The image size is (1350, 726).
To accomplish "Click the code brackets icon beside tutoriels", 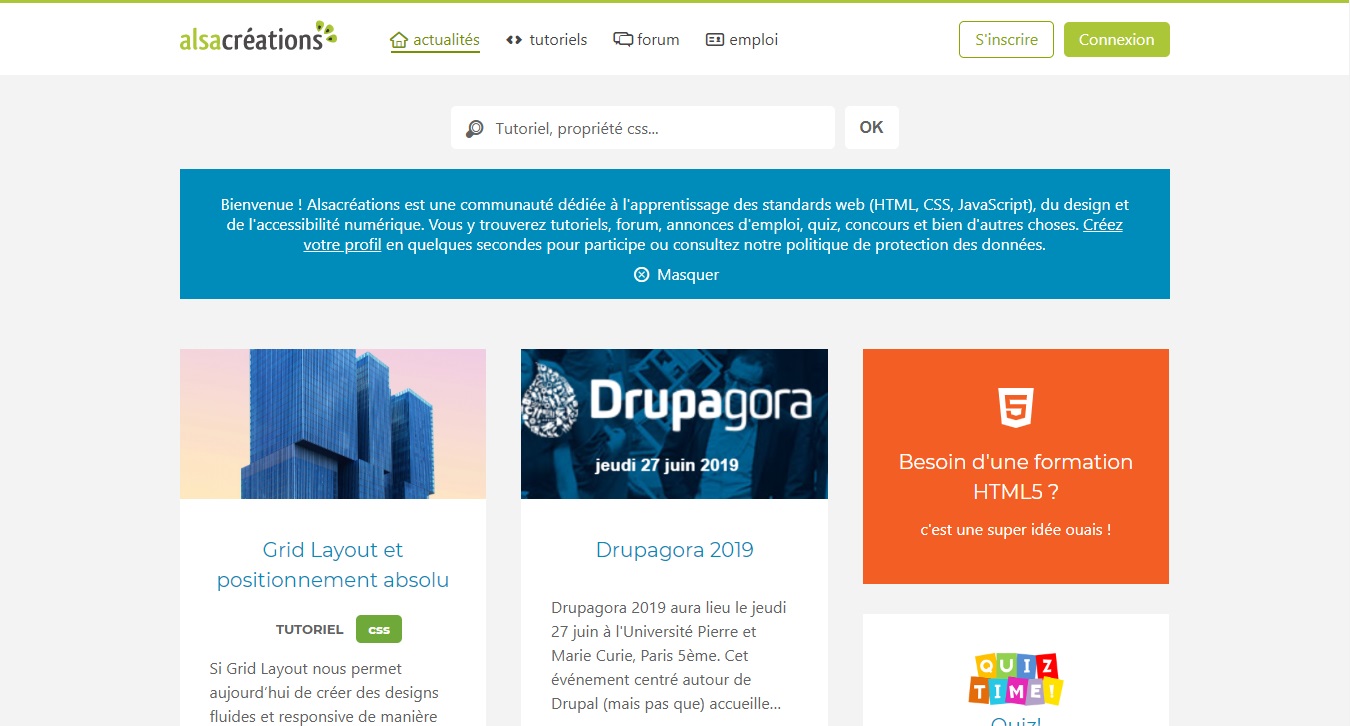I will [514, 40].
